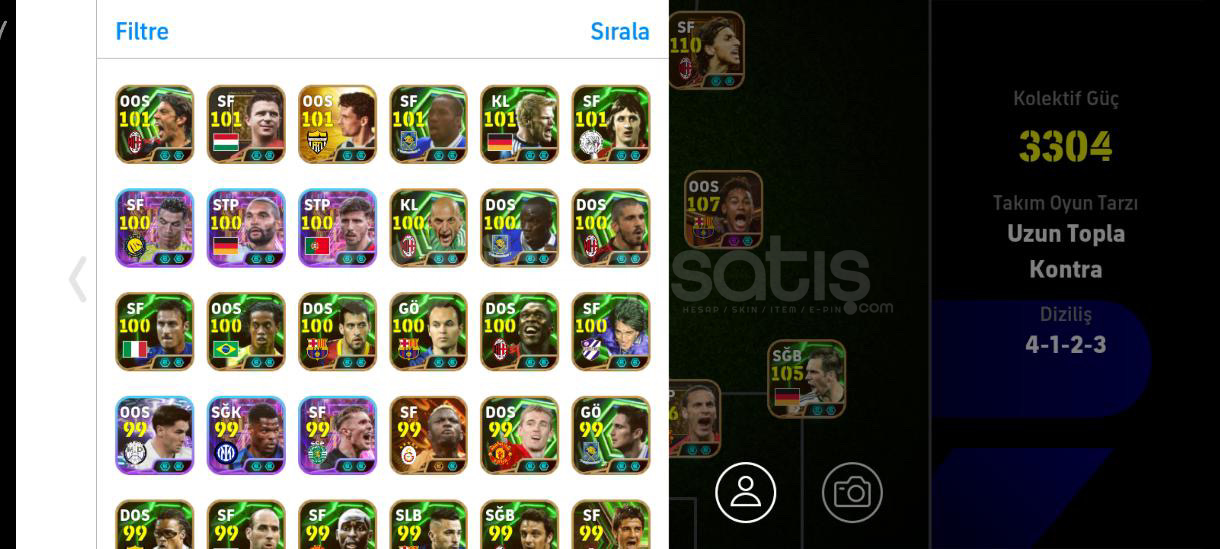Choose the SF 99 Galatasaray player card
1220x549 pixels.
click(428, 436)
